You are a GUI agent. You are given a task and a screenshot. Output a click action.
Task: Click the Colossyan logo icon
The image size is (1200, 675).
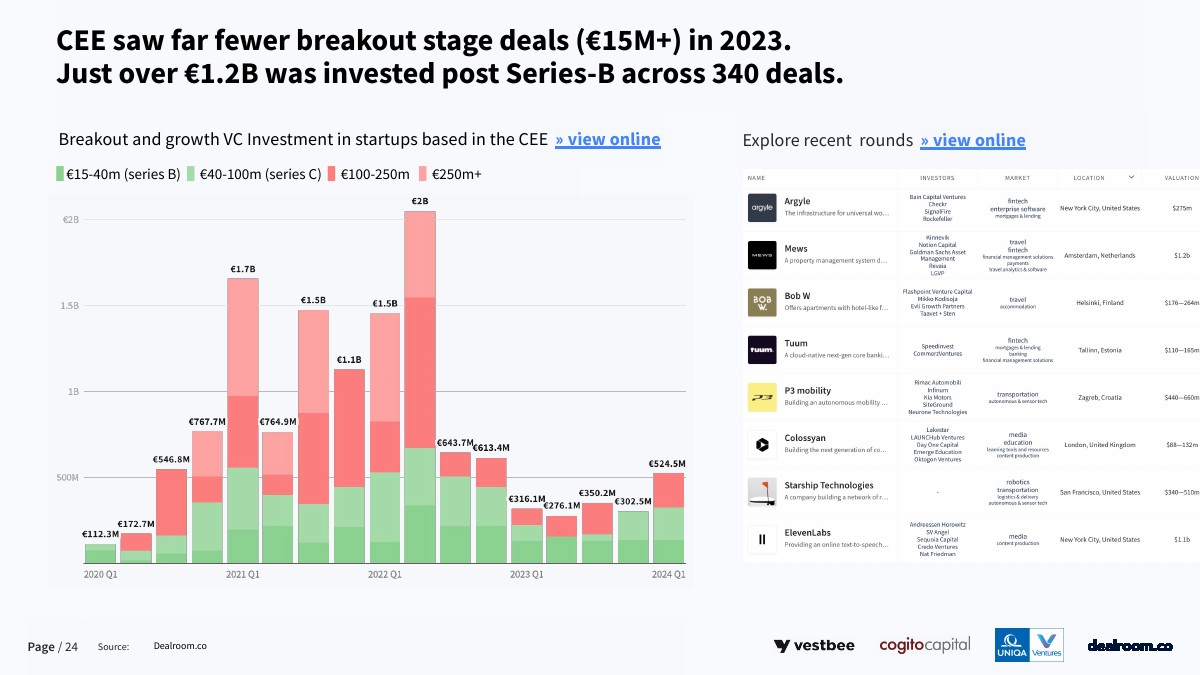pyautogui.click(x=762, y=444)
